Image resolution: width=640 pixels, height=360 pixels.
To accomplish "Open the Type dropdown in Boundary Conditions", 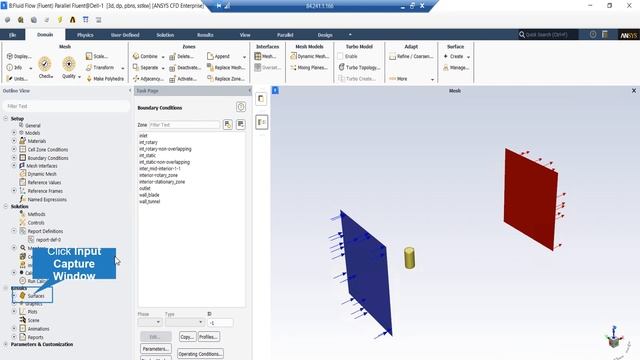I will pos(184,322).
